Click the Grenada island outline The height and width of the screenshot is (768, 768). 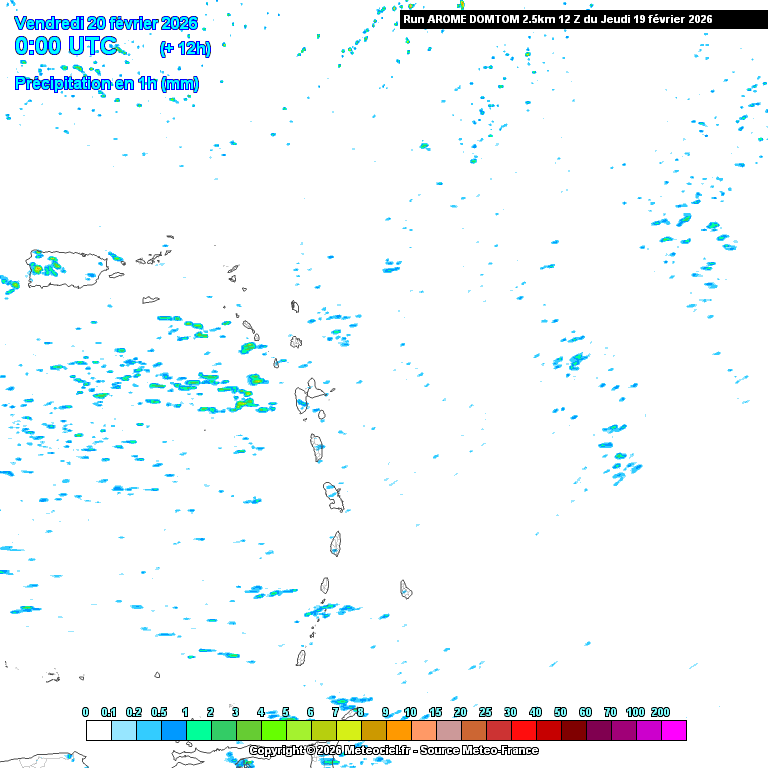[300, 657]
